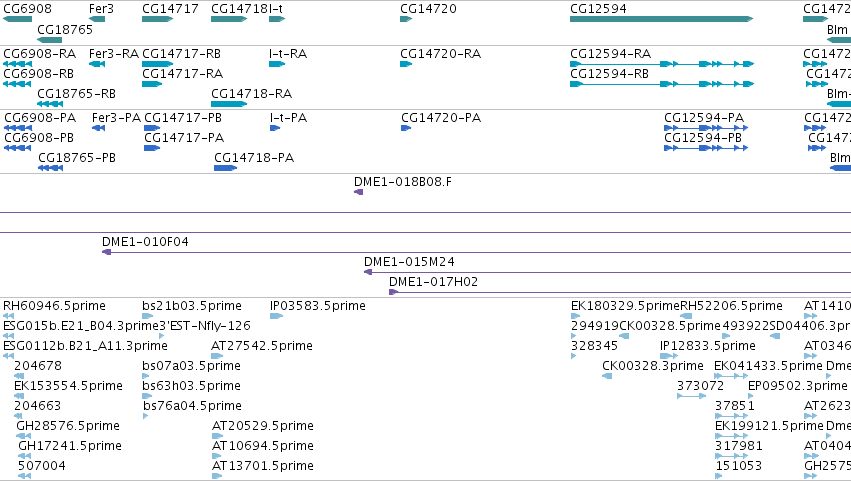Select transcript CG14717-RA
851x481 pixels.
(182, 74)
